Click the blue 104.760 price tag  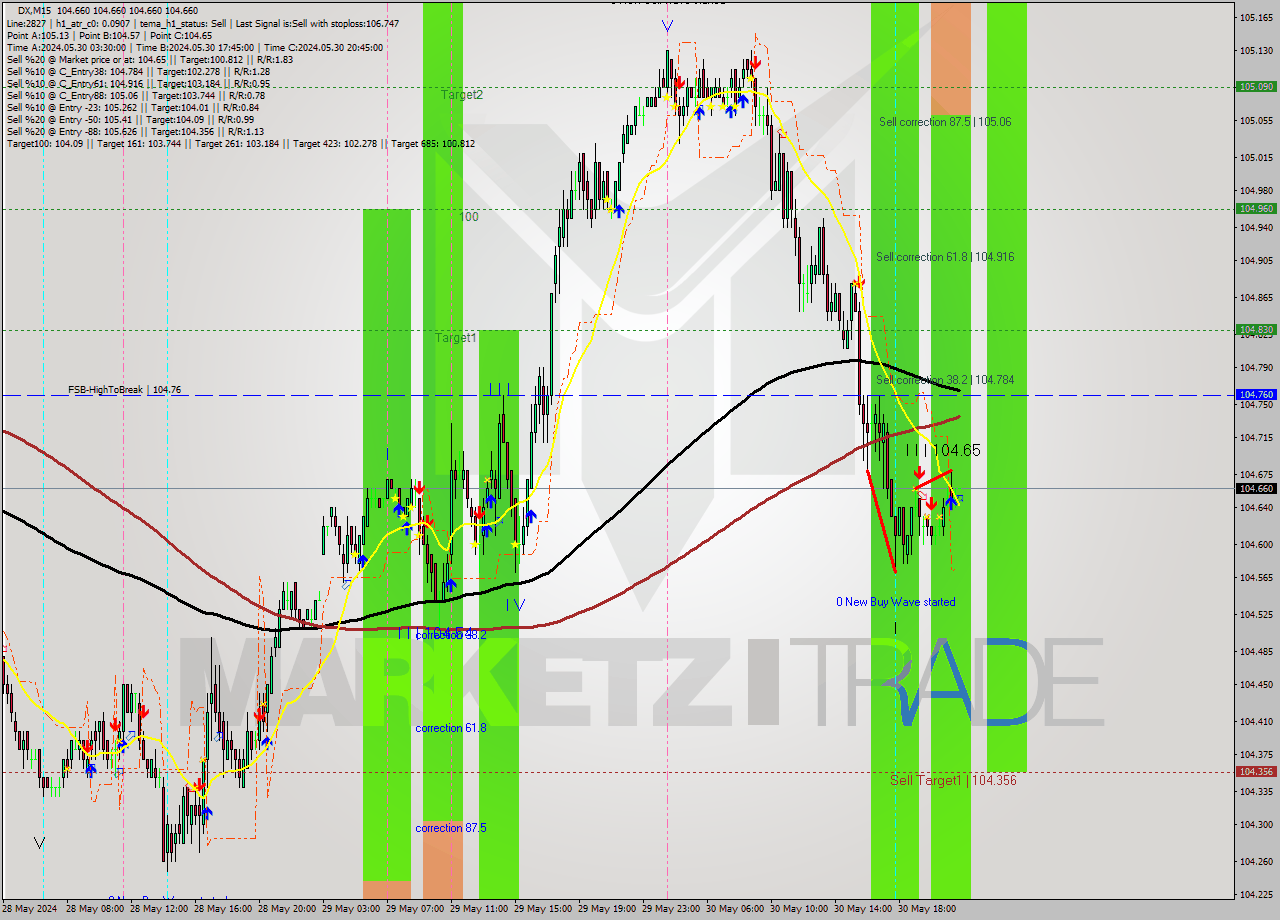1256,395
